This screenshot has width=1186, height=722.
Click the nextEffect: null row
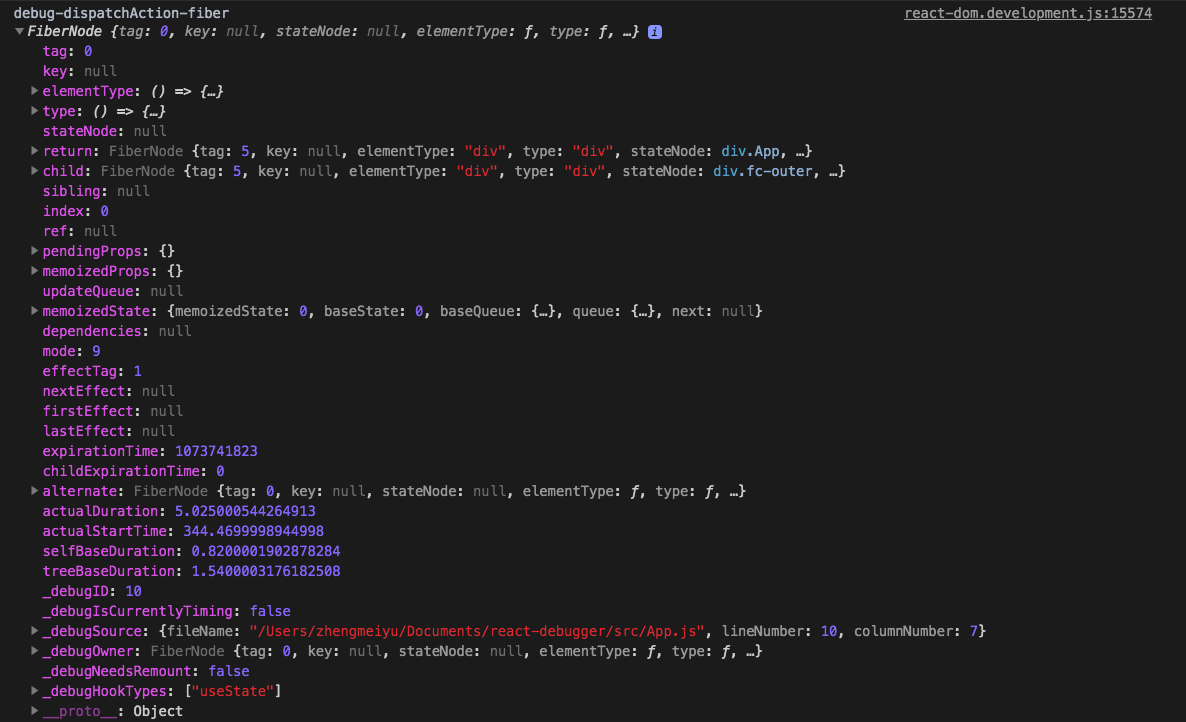pos(109,391)
